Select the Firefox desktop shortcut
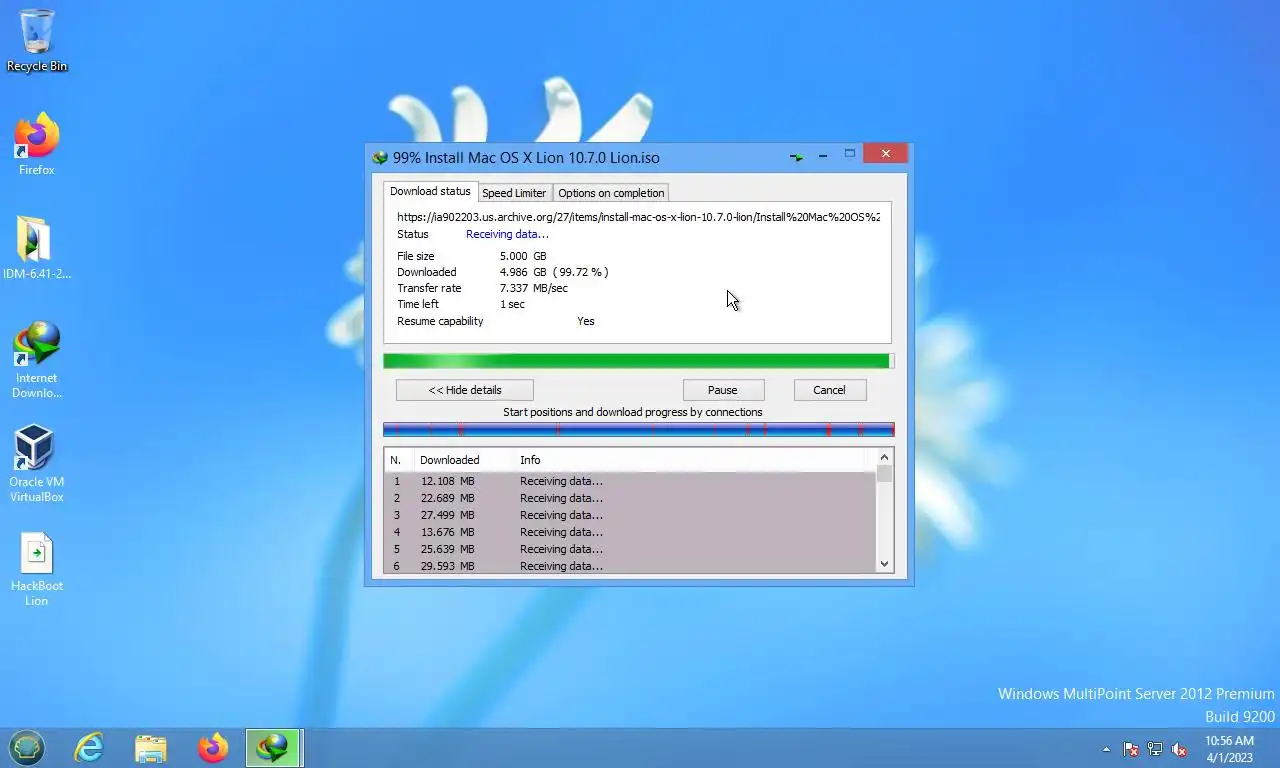This screenshot has height=768, width=1280. click(x=37, y=145)
